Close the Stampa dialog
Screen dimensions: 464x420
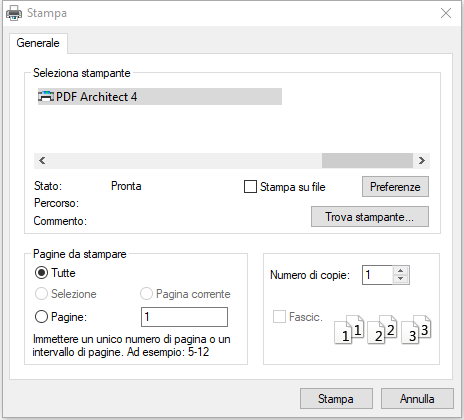446,13
